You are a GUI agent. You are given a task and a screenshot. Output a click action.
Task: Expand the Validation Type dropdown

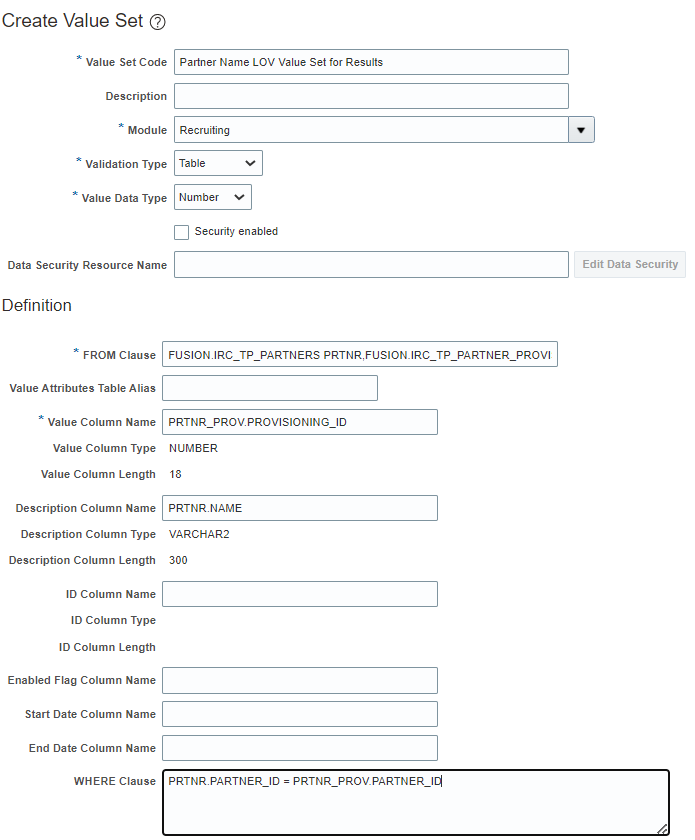pos(218,163)
